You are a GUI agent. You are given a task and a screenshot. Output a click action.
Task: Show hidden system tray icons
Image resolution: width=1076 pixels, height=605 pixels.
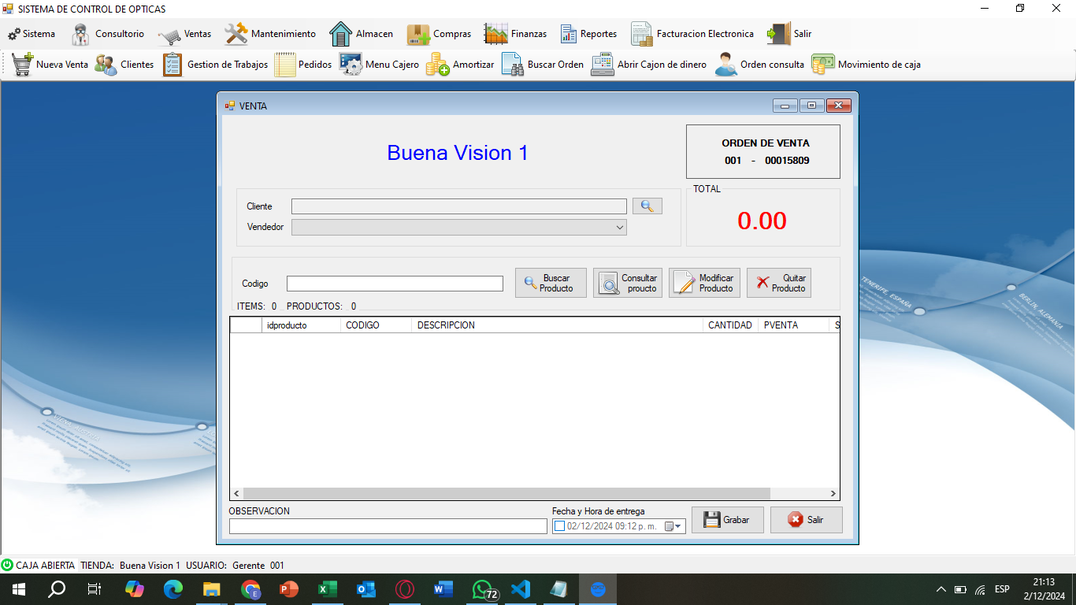click(941, 589)
